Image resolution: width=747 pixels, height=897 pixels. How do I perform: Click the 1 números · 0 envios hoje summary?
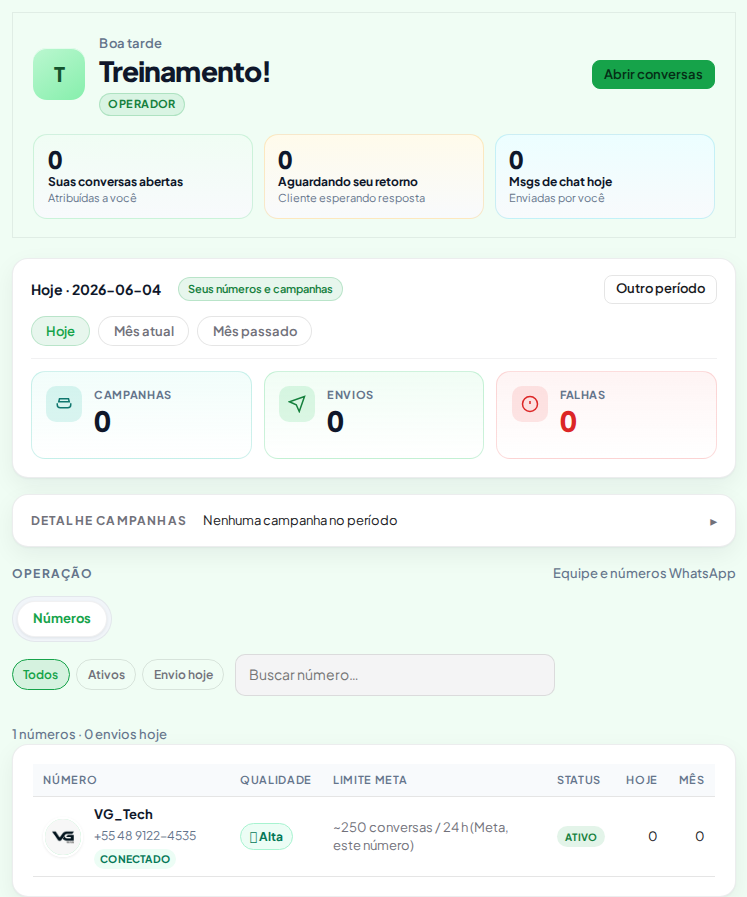click(x=90, y=734)
